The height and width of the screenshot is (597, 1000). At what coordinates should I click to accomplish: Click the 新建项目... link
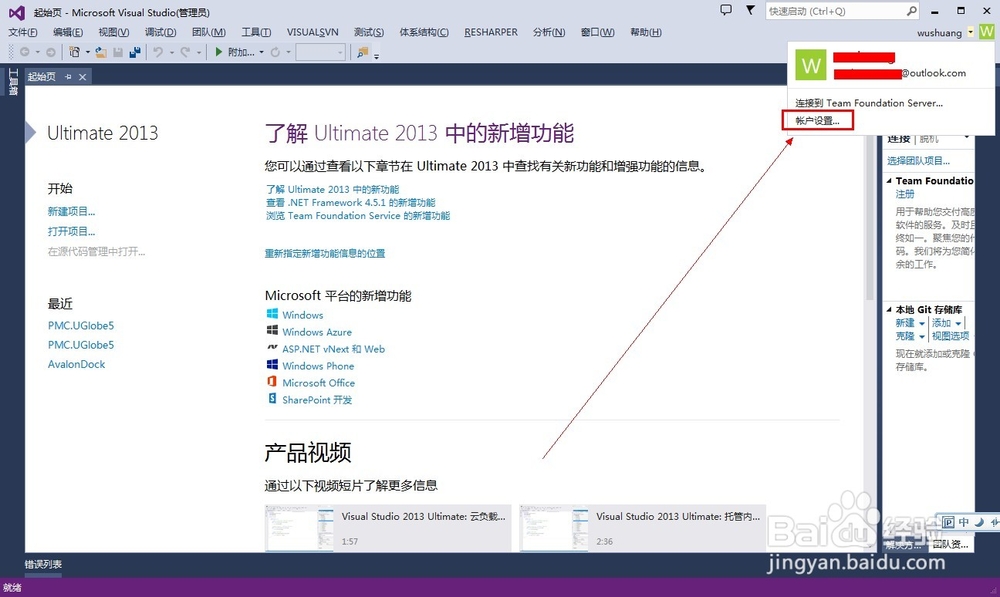click(71, 211)
